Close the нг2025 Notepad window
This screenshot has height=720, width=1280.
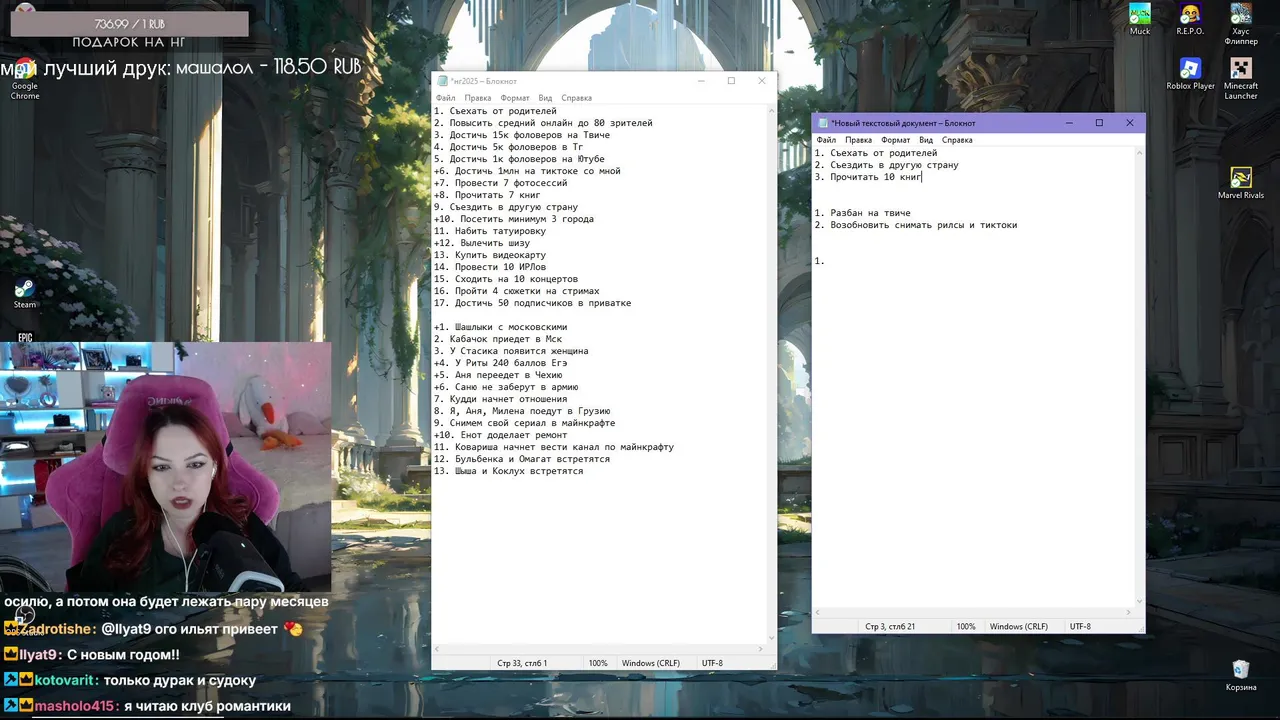click(x=762, y=81)
